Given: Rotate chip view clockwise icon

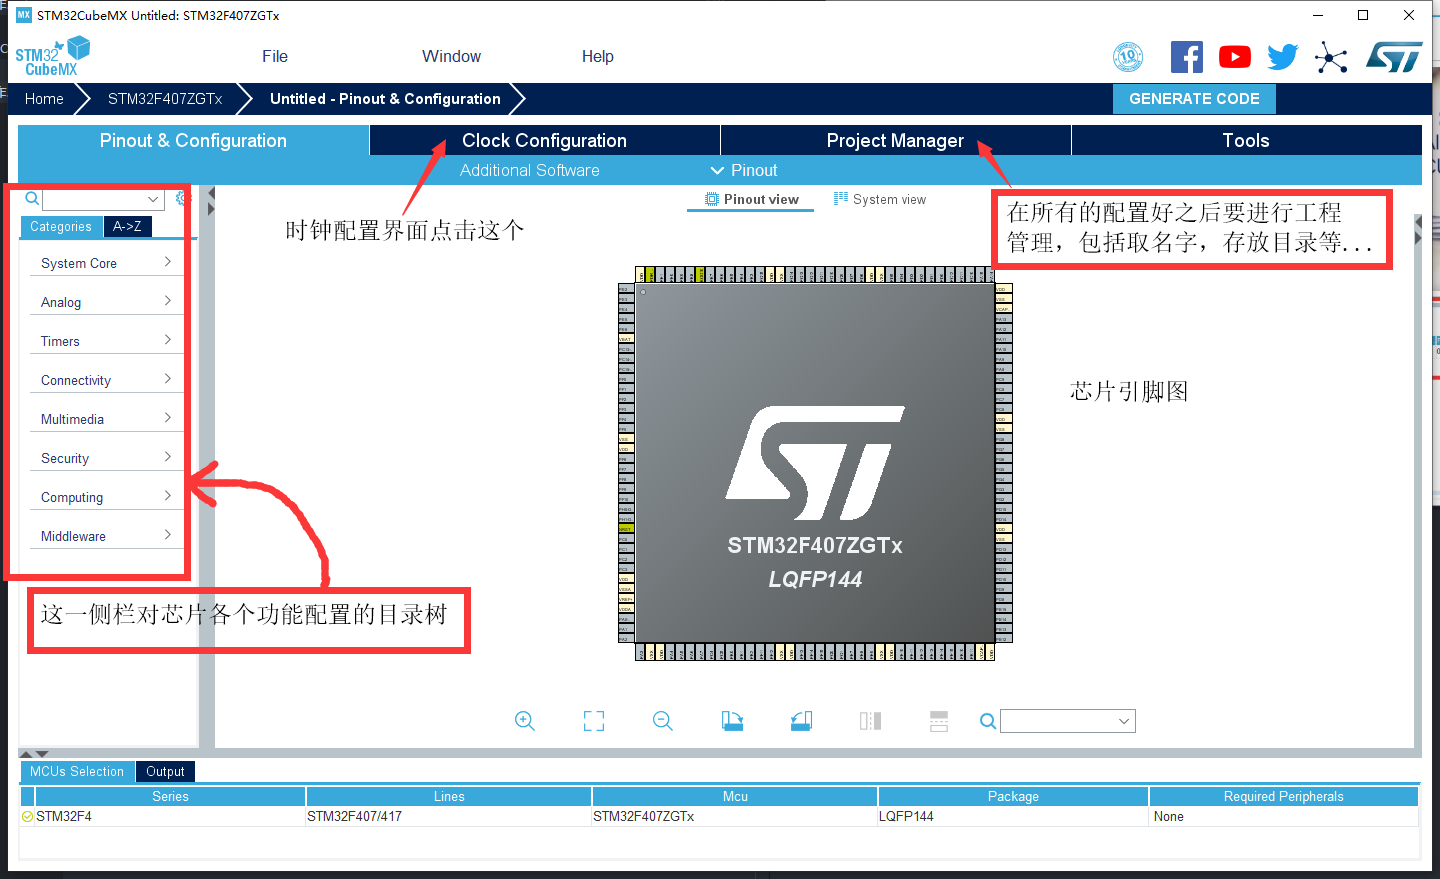Looking at the screenshot, I should pos(732,721).
